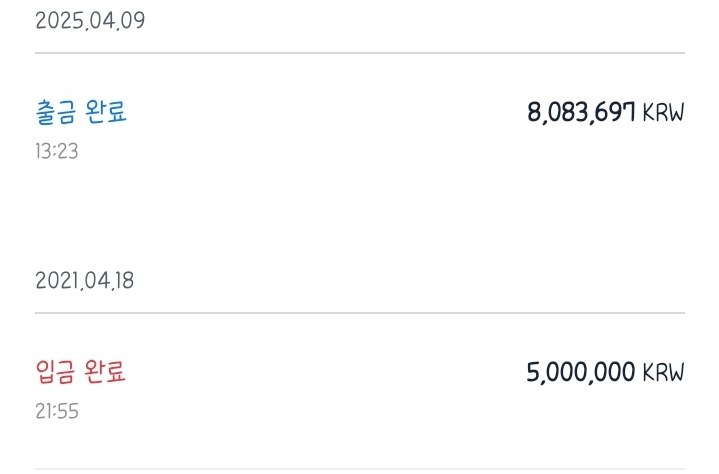Click the divider line beneath 21:55 row
This screenshot has height=474, width=719.
[x=360, y=469]
